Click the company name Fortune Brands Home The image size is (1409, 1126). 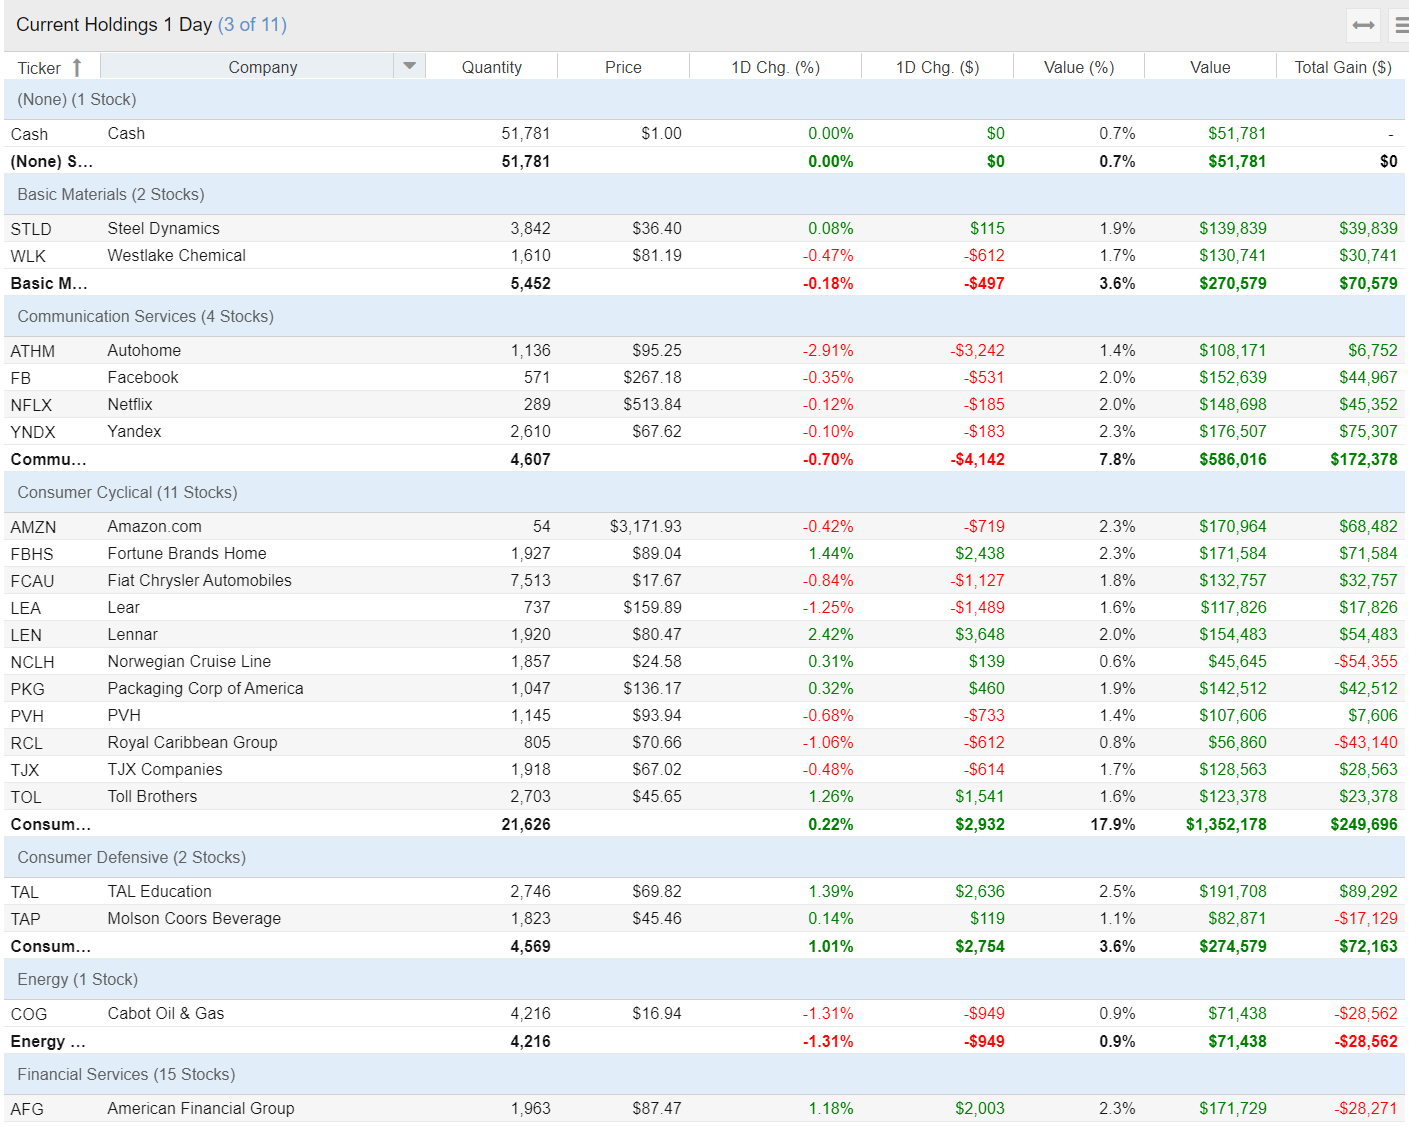click(x=187, y=553)
